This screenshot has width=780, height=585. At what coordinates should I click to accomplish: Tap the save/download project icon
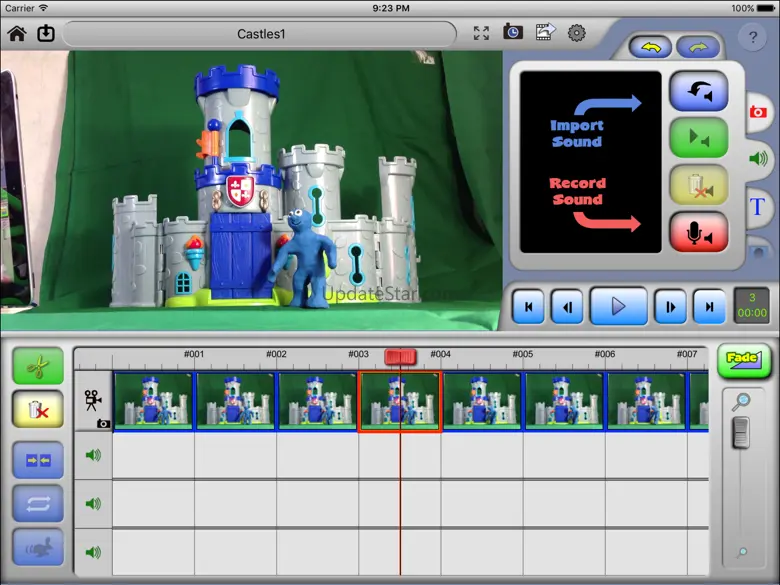(46, 33)
